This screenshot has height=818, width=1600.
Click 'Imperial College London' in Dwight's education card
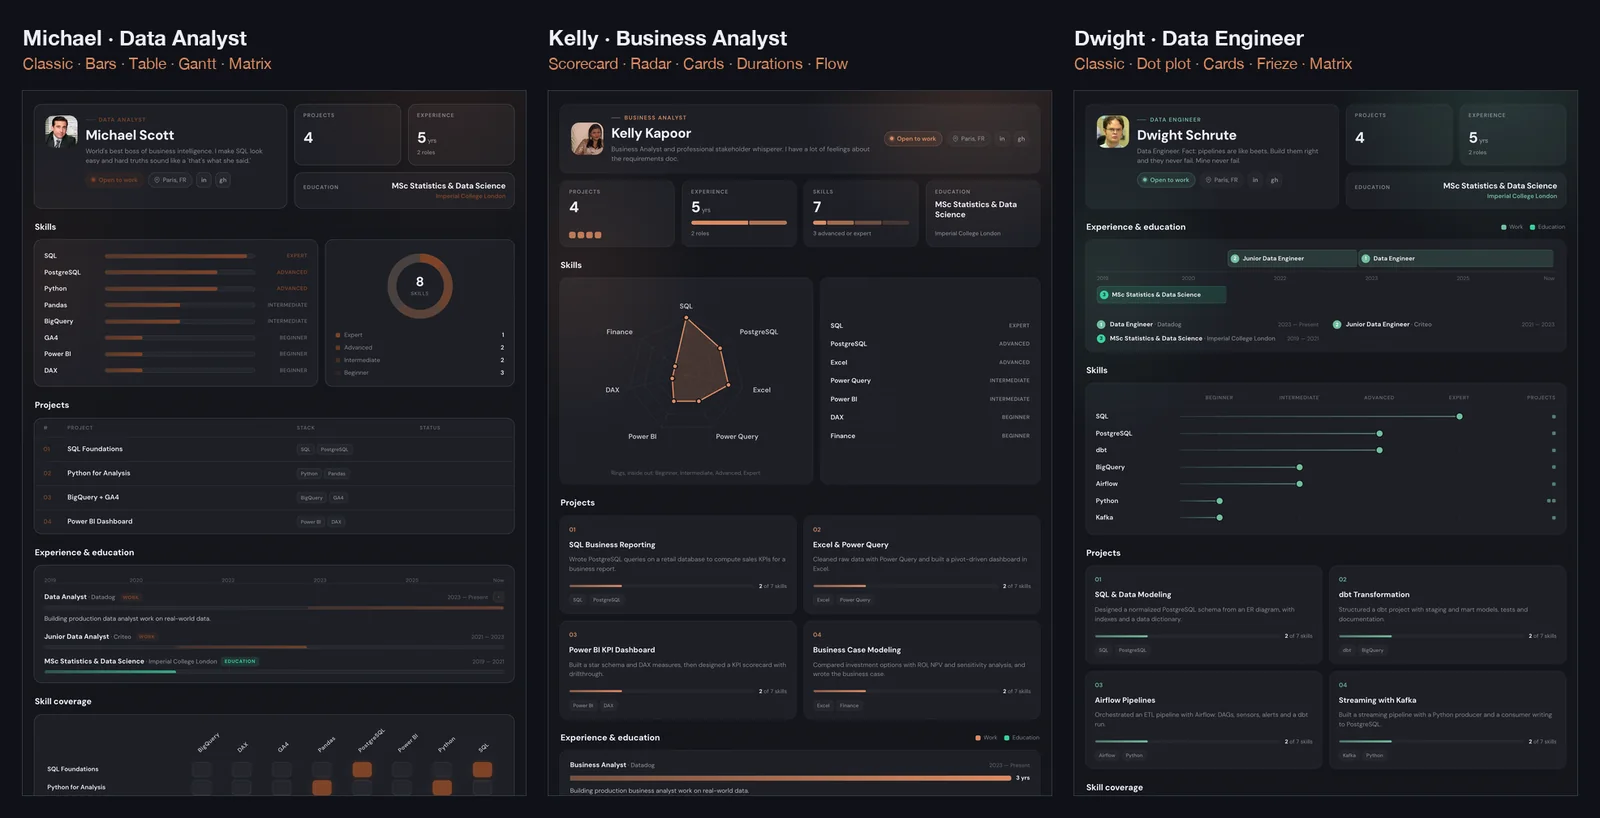(x=1521, y=196)
